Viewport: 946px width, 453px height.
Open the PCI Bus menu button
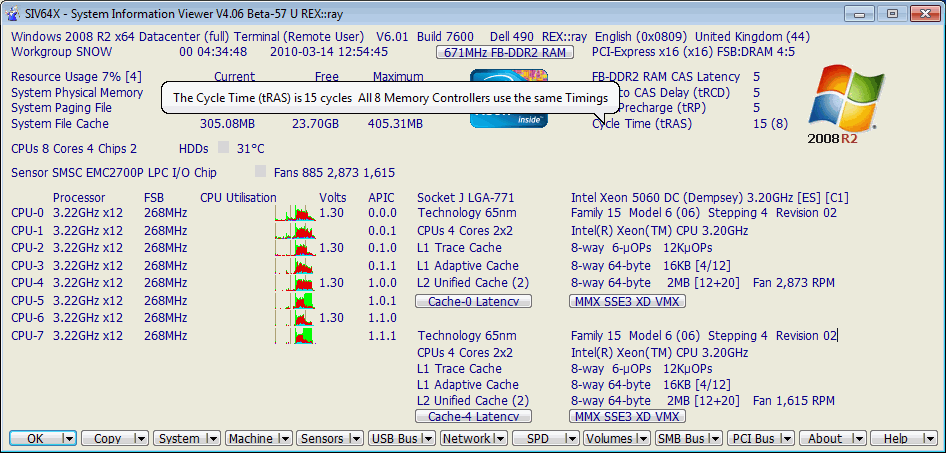pos(754,439)
